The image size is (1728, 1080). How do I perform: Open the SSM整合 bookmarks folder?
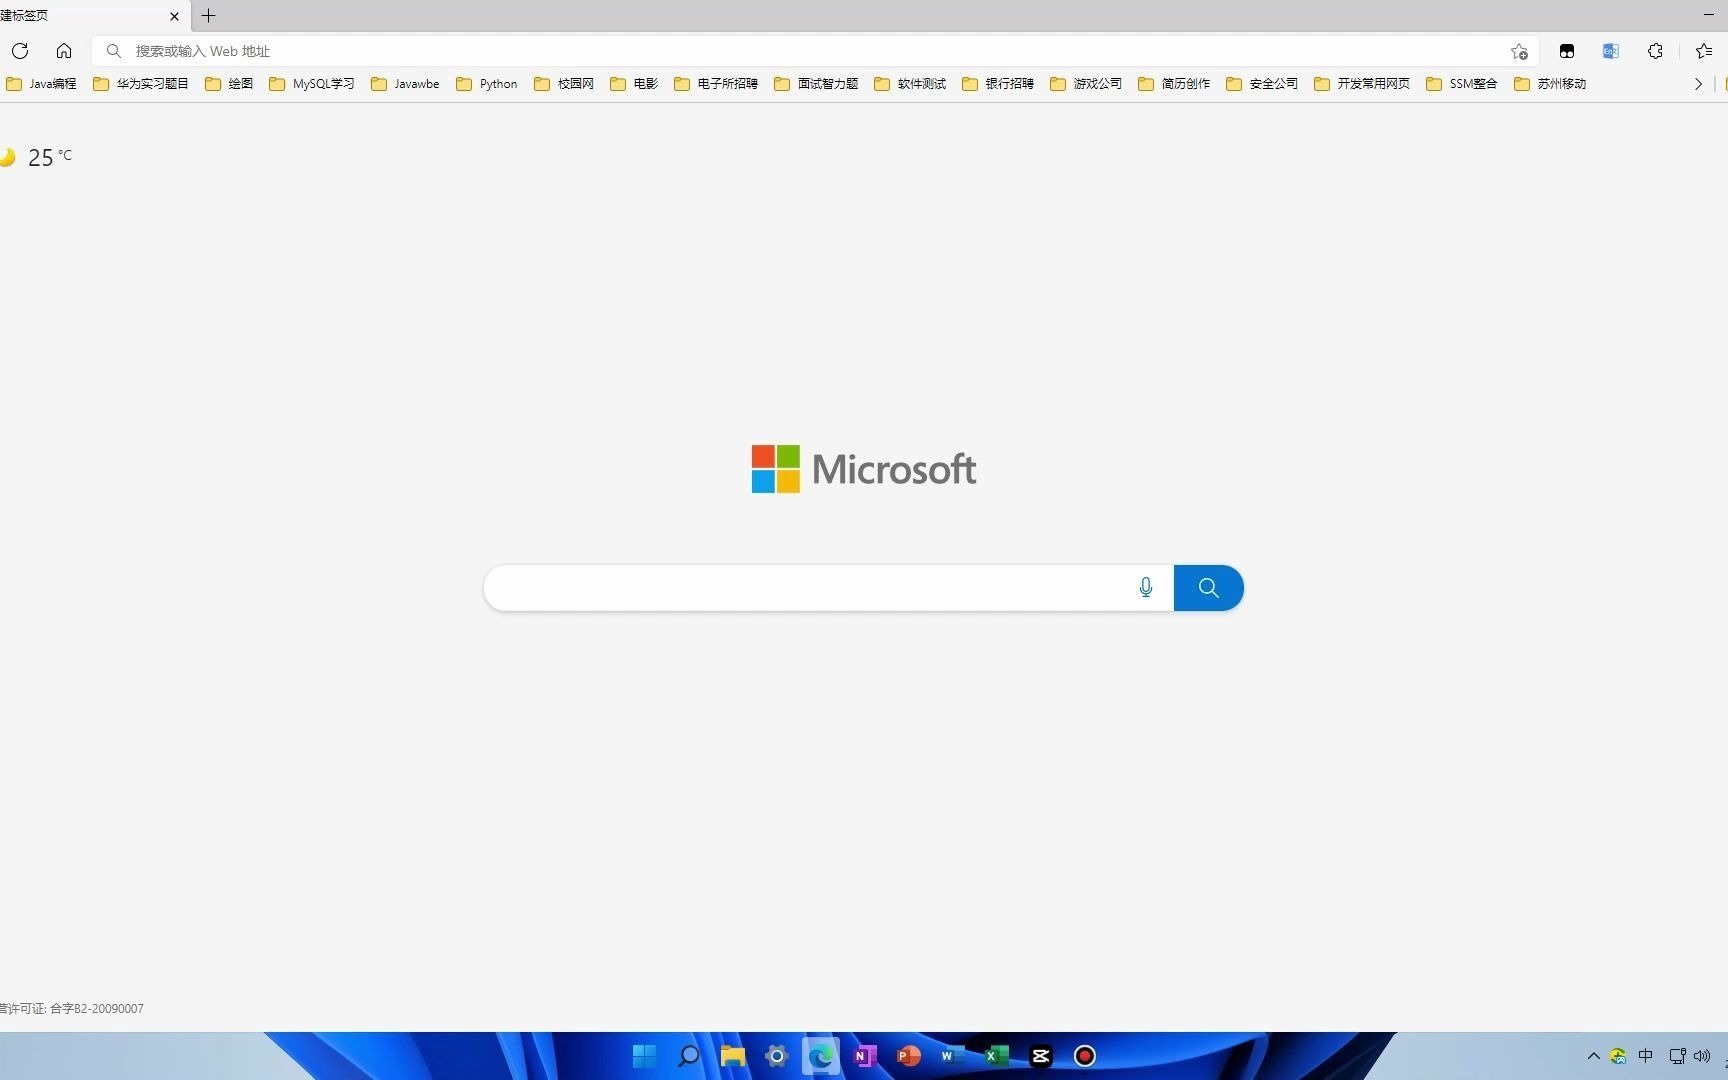click(1462, 84)
